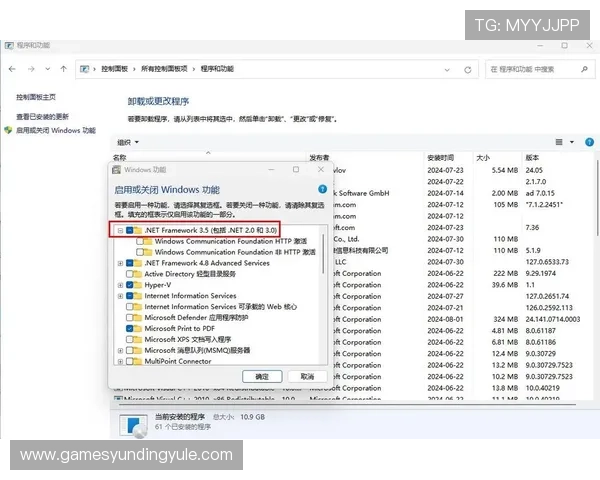
Task: Open the view options dropdown arrow
Action: [572, 142]
